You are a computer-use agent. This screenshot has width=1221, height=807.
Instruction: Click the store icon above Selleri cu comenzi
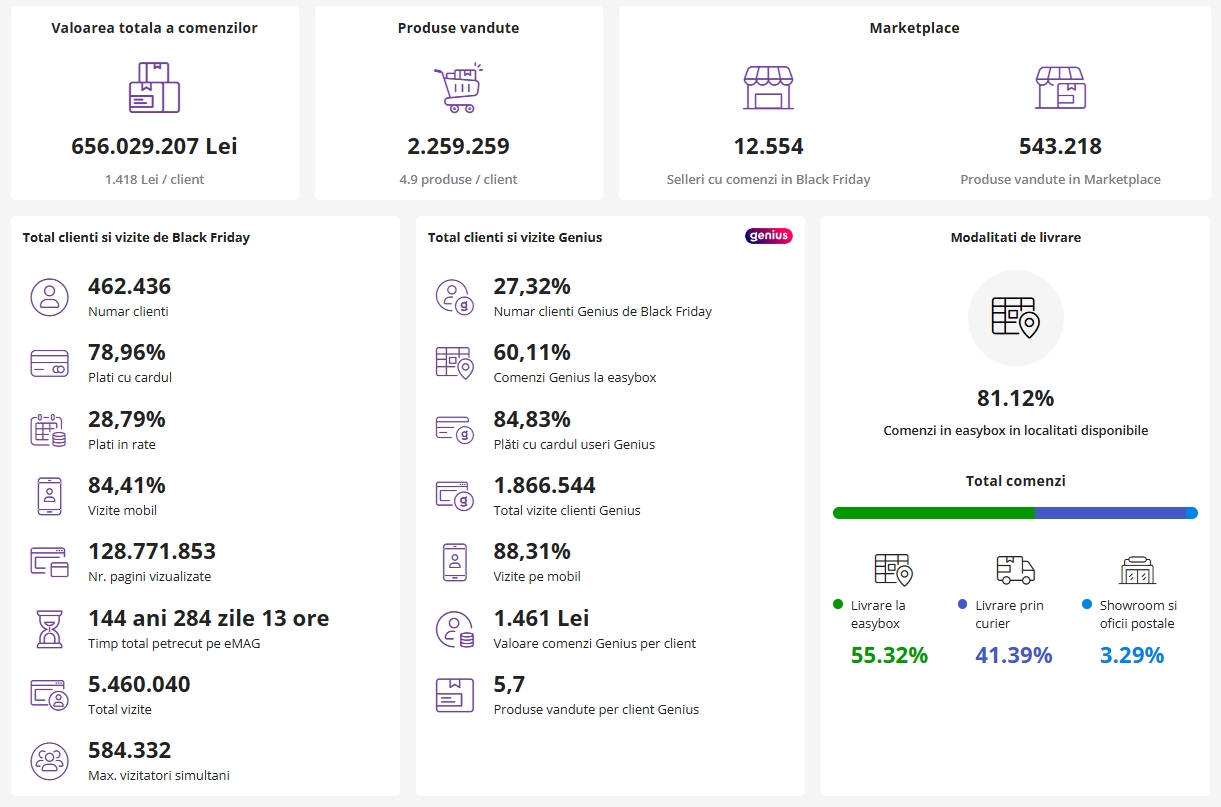pos(768,88)
